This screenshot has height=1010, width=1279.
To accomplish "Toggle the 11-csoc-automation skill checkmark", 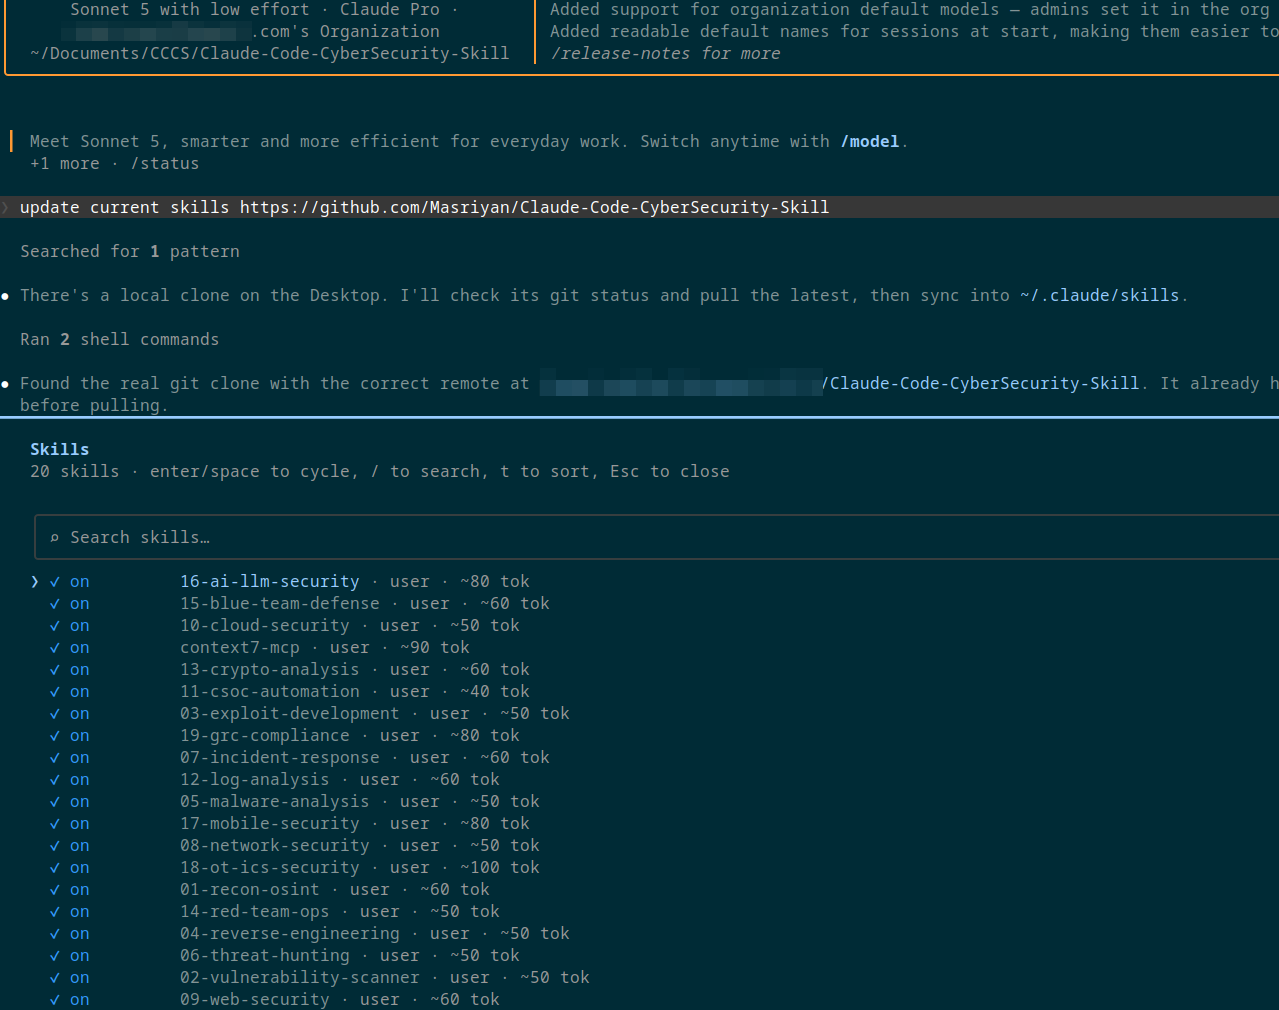I will (55, 692).
